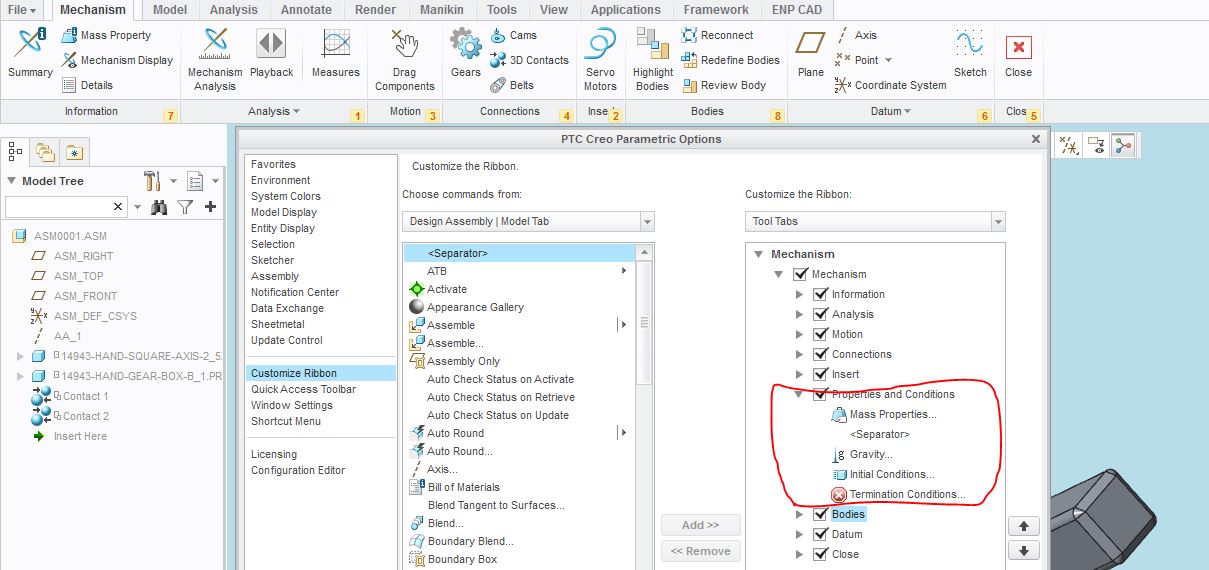Open the Summary information tool

point(30,53)
